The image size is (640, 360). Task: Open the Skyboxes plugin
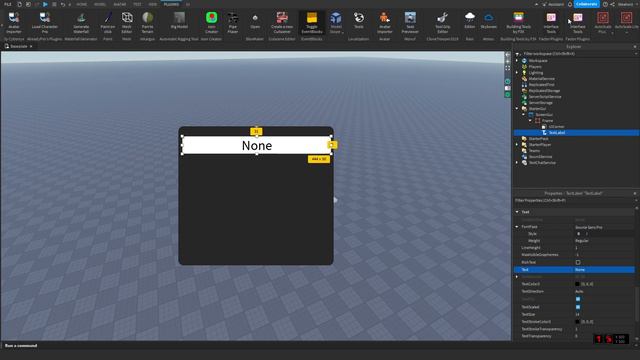489,20
